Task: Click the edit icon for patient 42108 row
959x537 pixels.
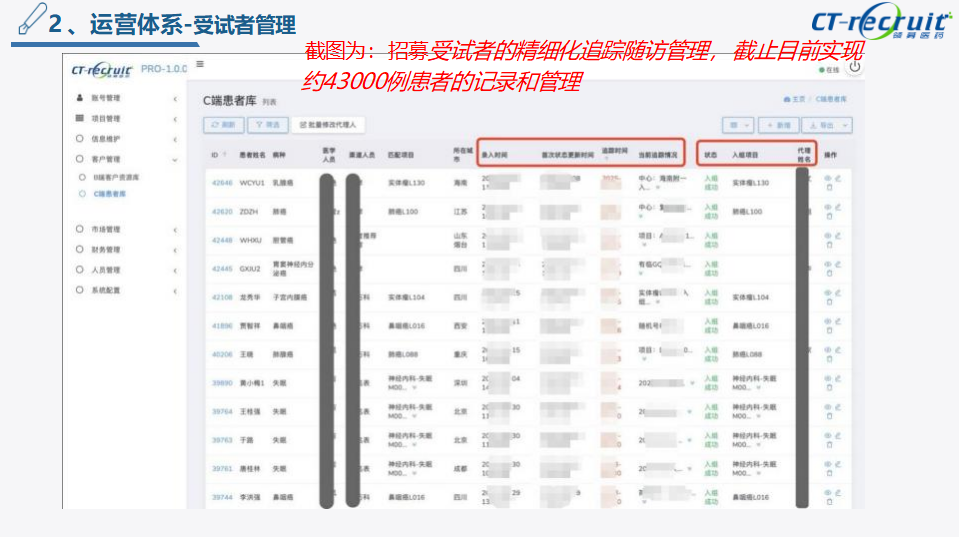Action: [x=838, y=293]
